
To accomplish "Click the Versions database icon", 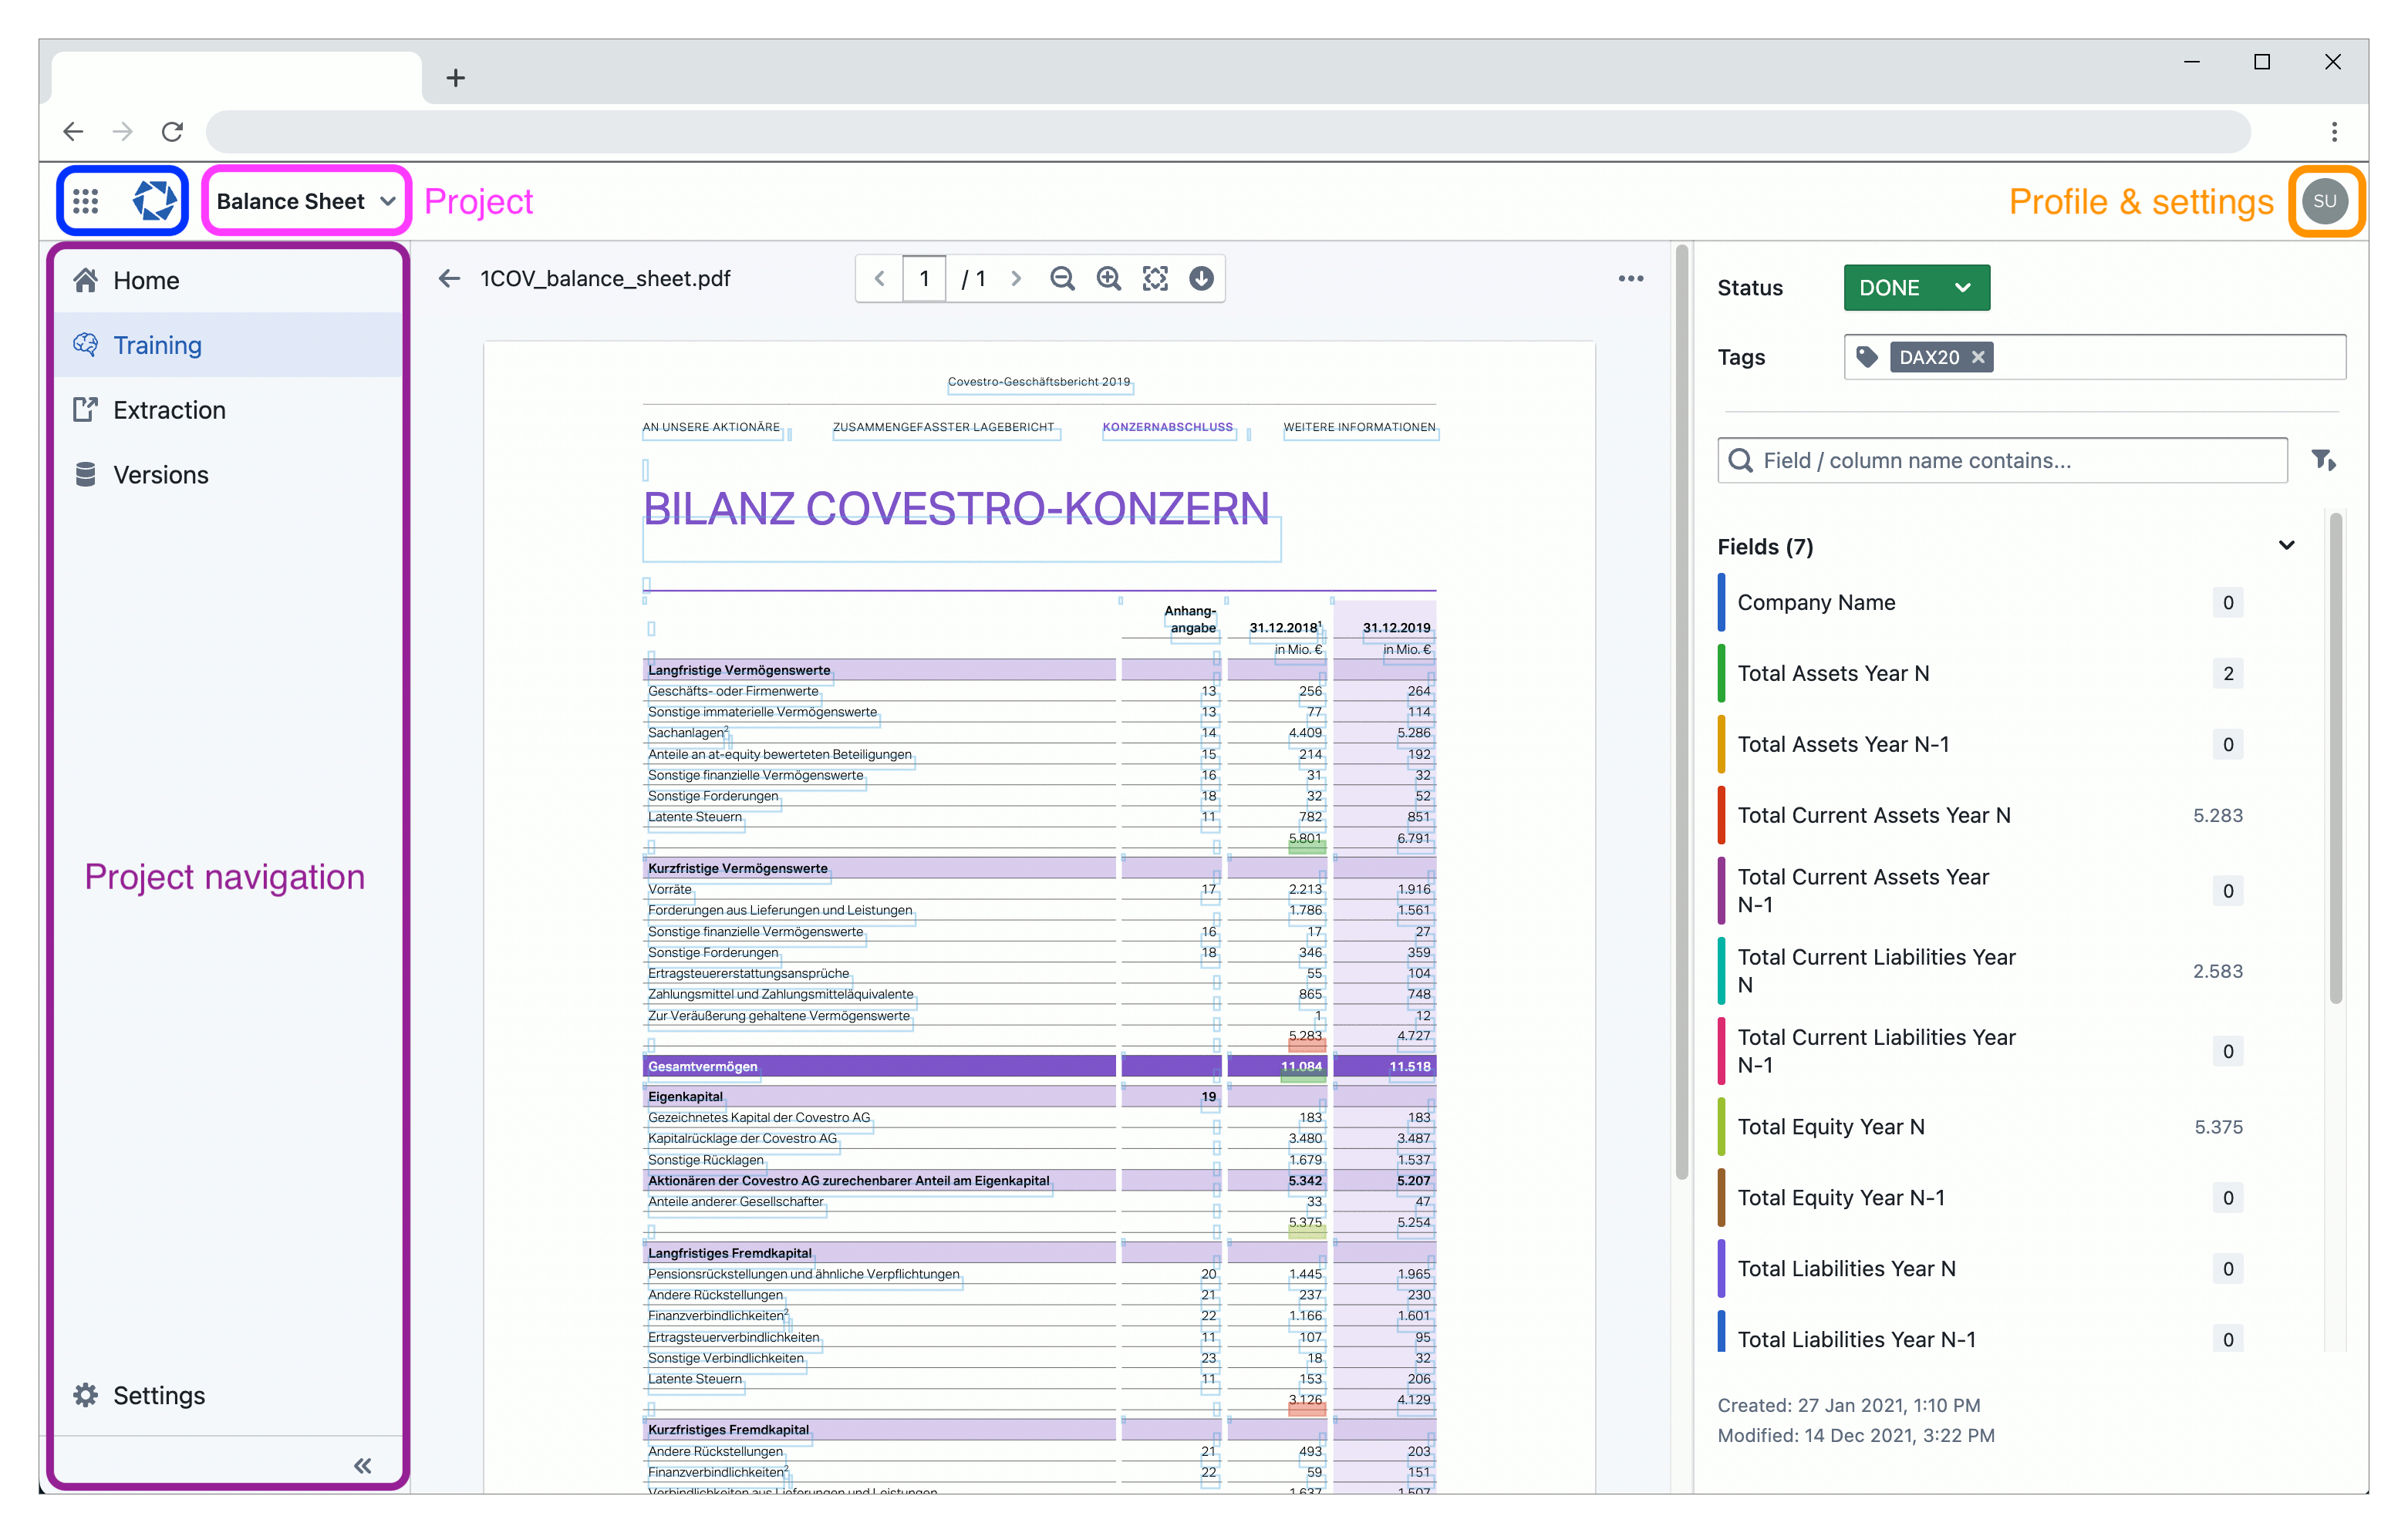I will (86, 474).
